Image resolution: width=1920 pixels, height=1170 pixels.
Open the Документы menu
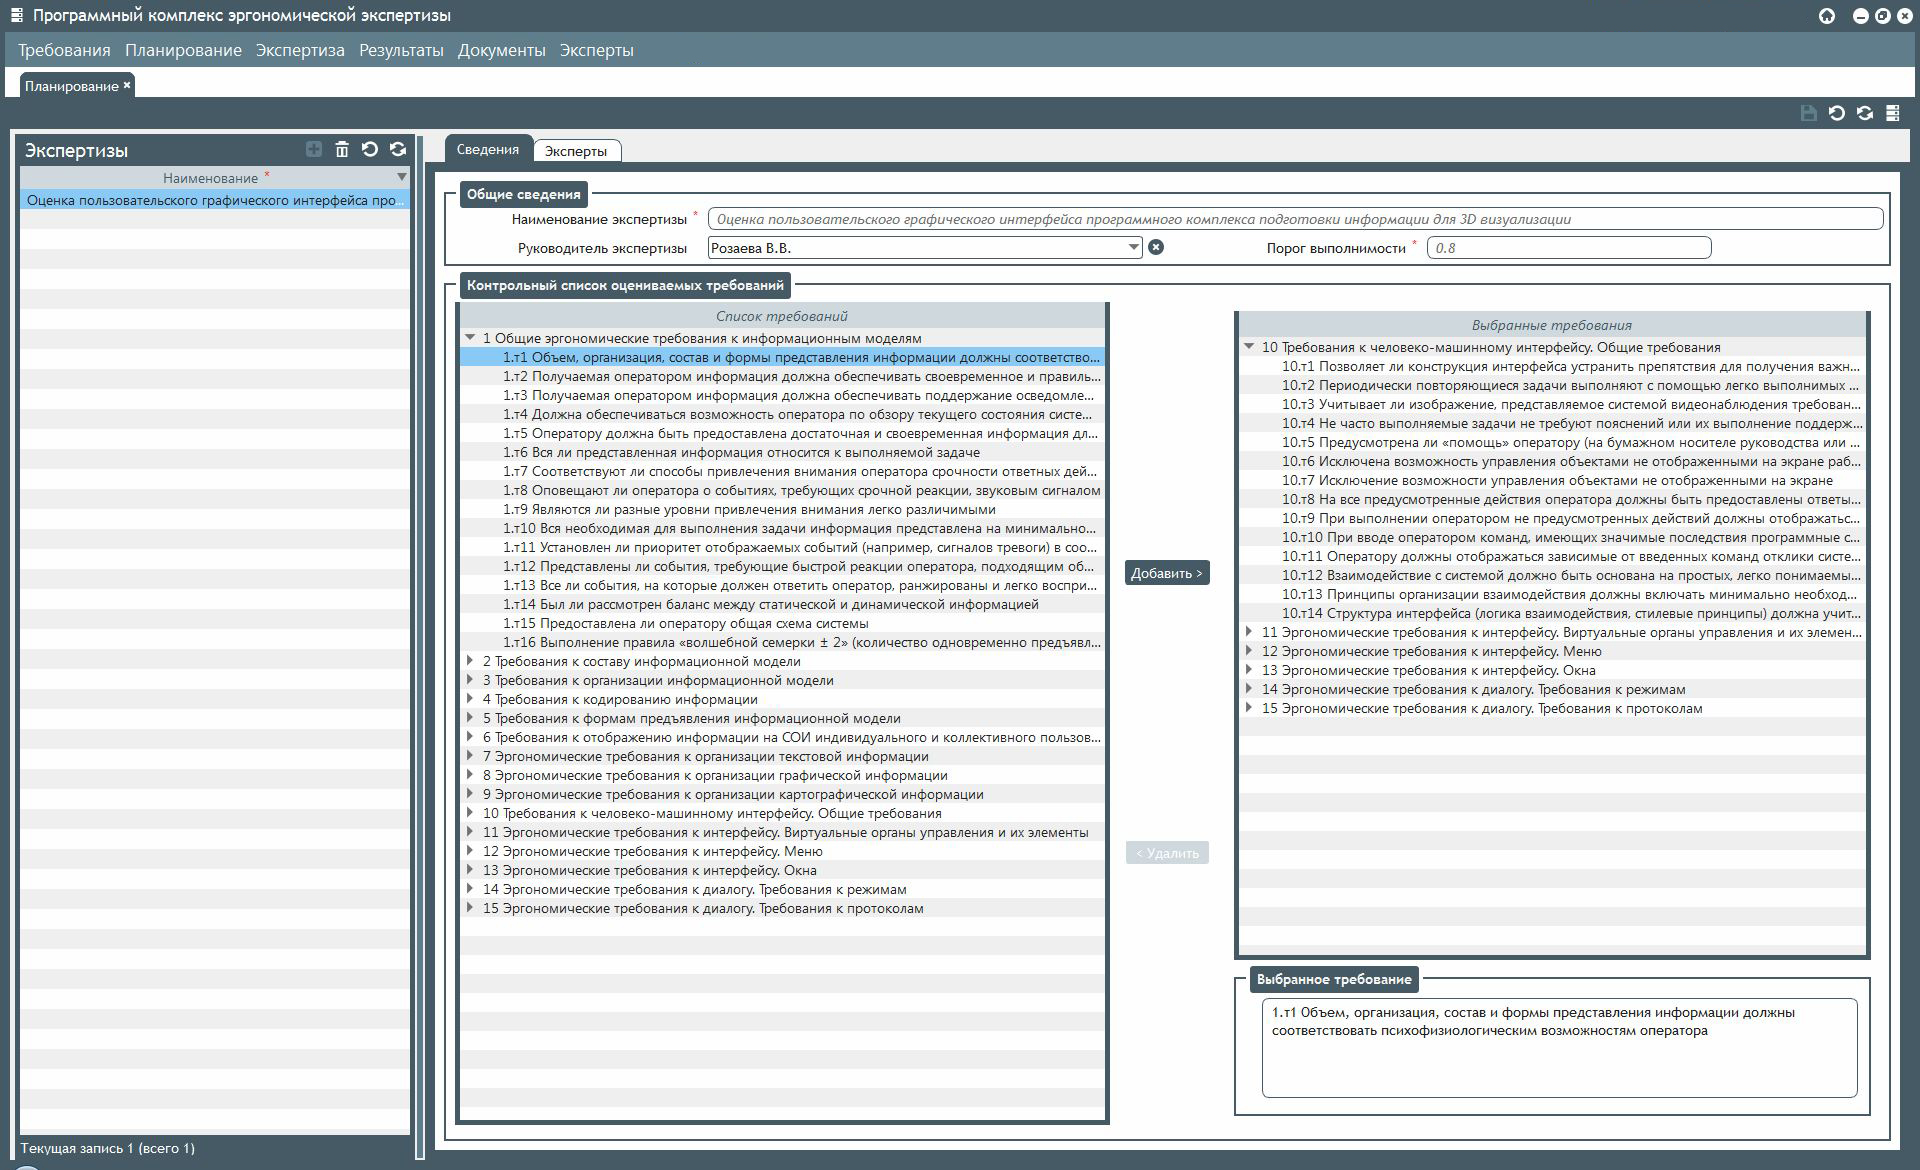(502, 50)
